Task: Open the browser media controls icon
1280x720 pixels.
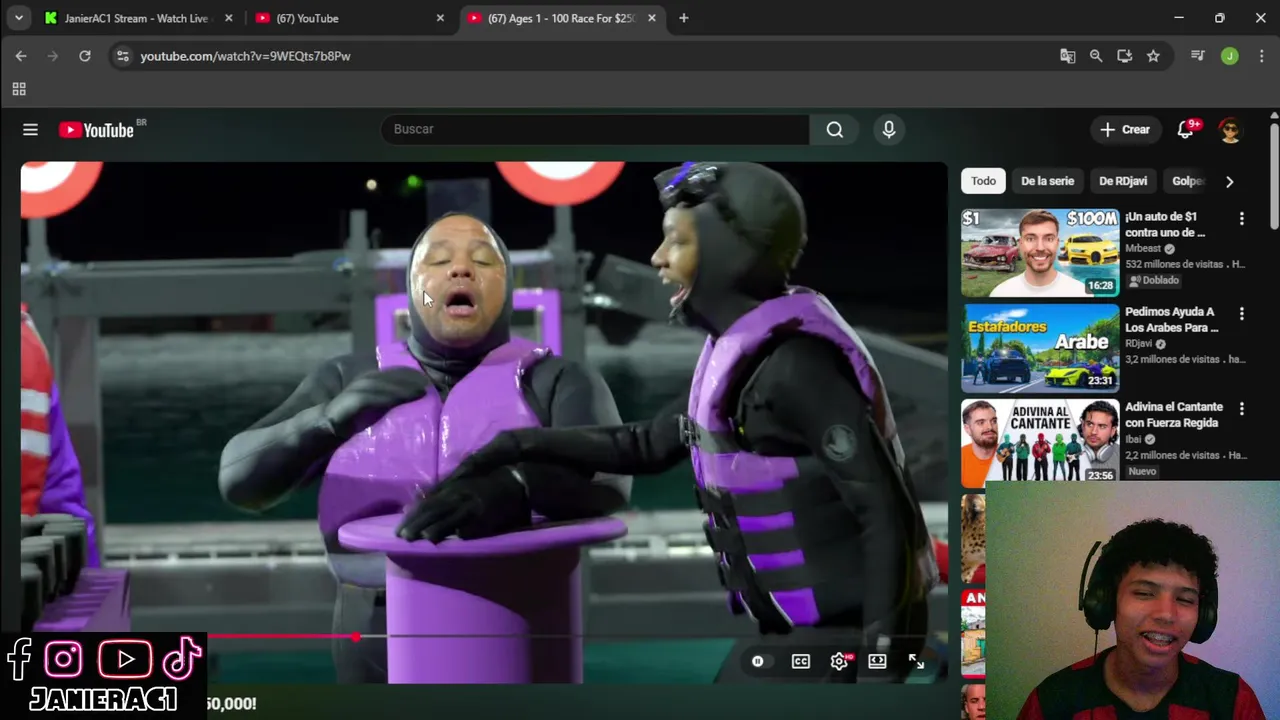Action: [x=1197, y=56]
